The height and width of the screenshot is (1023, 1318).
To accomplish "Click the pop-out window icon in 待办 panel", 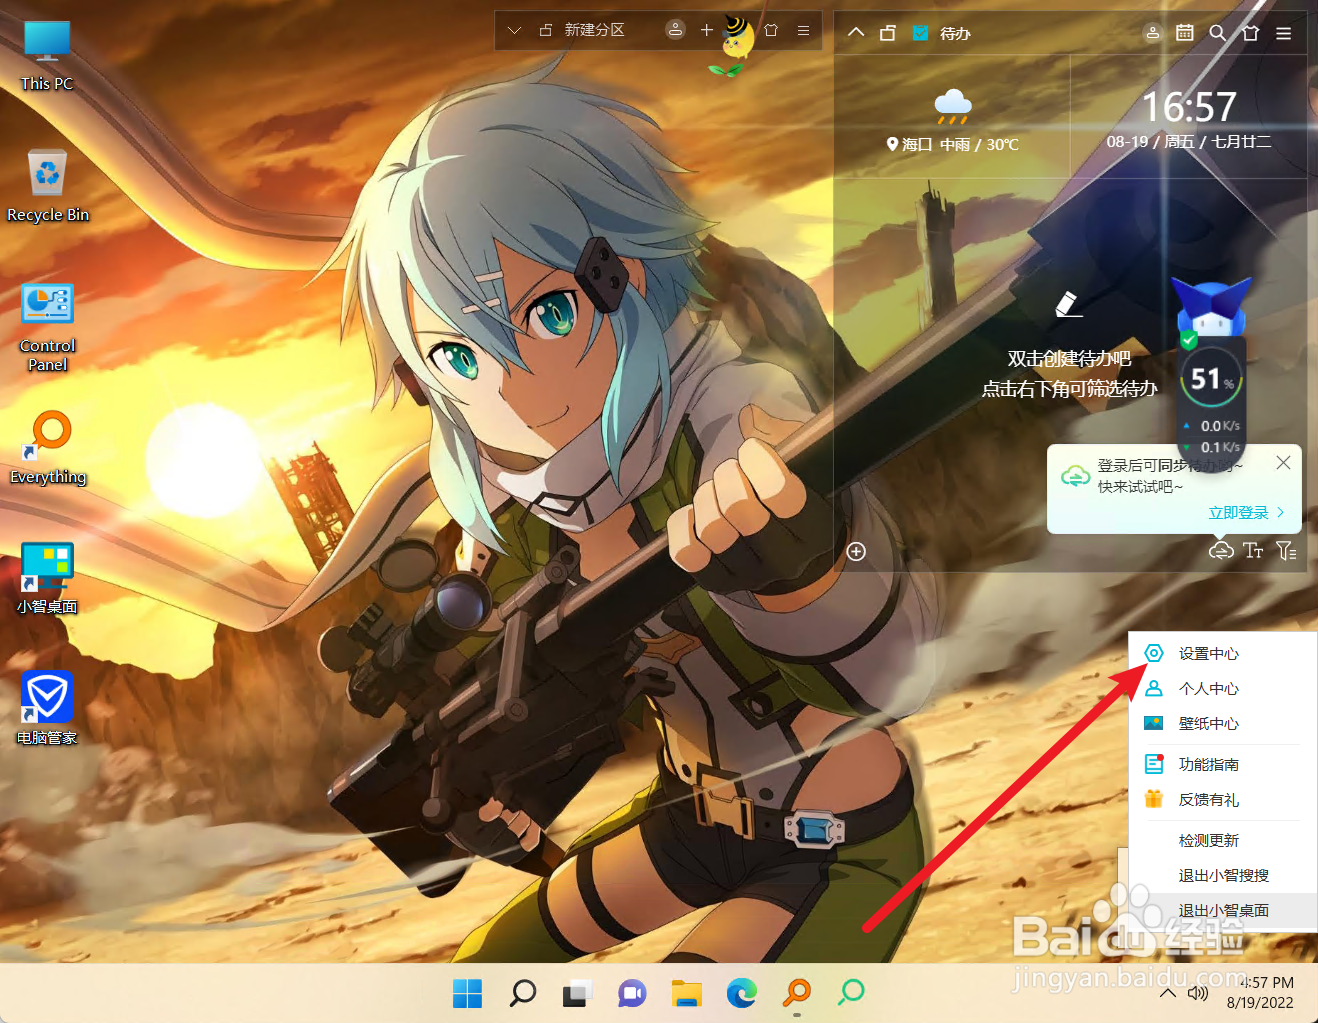I will point(888,33).
